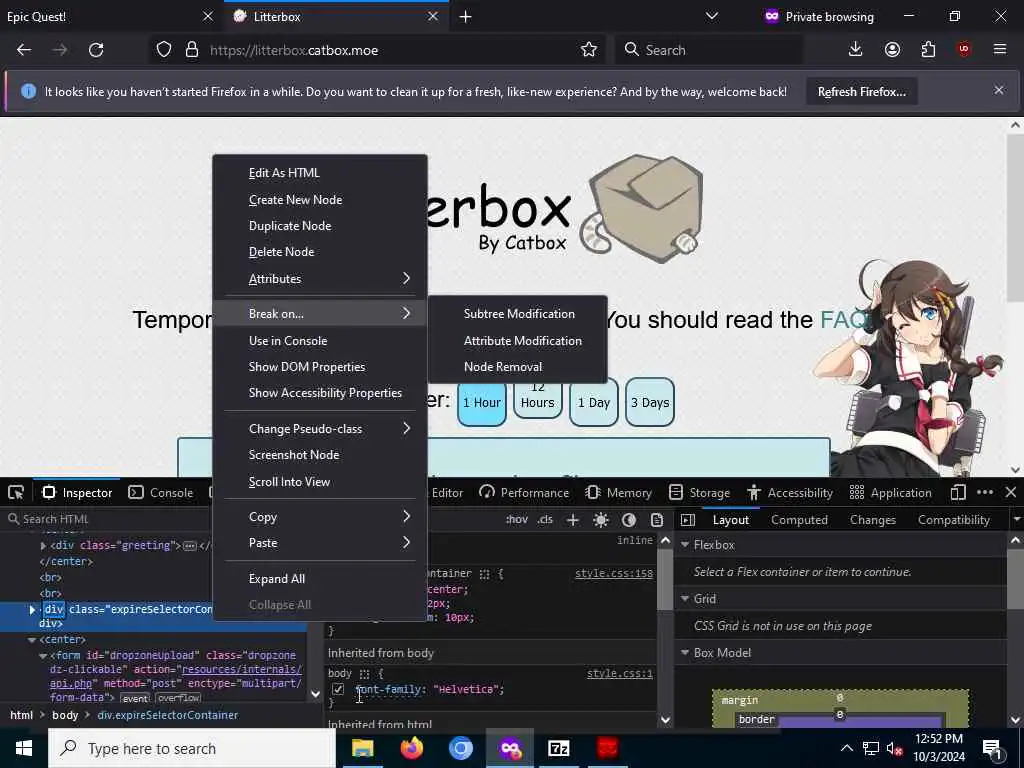Open the Application panel tab
The width and height of the screenshot is (1024, 768).
(x=891, y=493)
